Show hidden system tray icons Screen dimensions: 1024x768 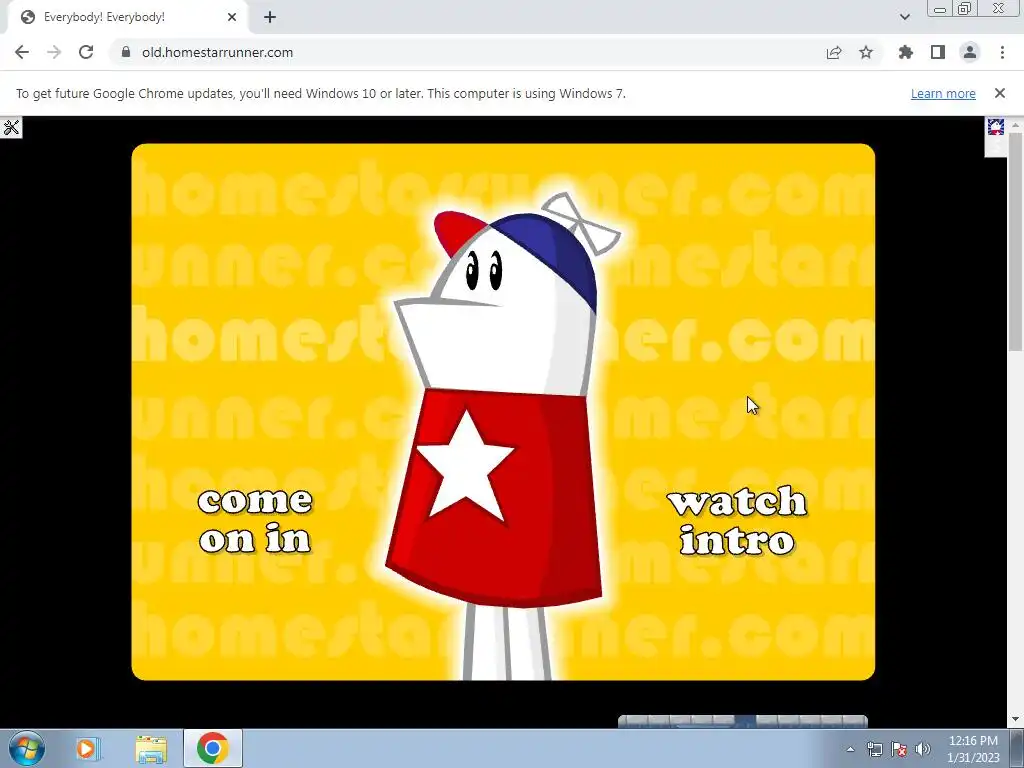(x=850, y=749)
